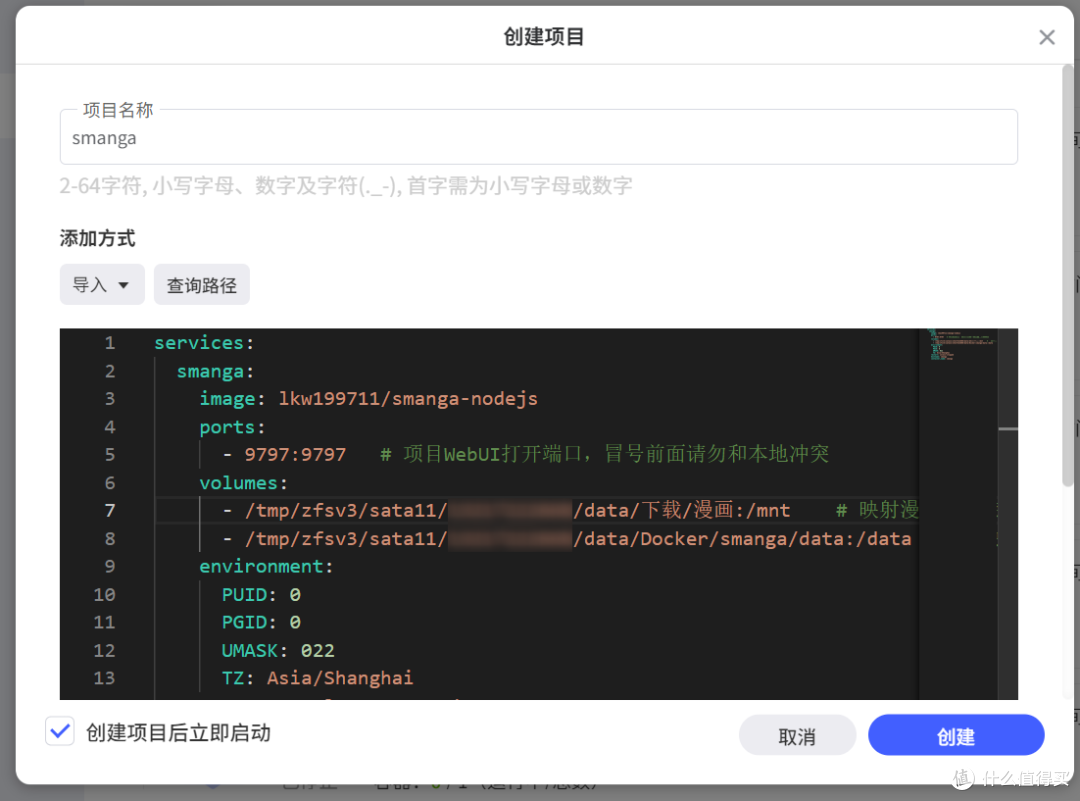Click the port mapping '9797:9797'

pyautogui.click(x=295, y=455)
